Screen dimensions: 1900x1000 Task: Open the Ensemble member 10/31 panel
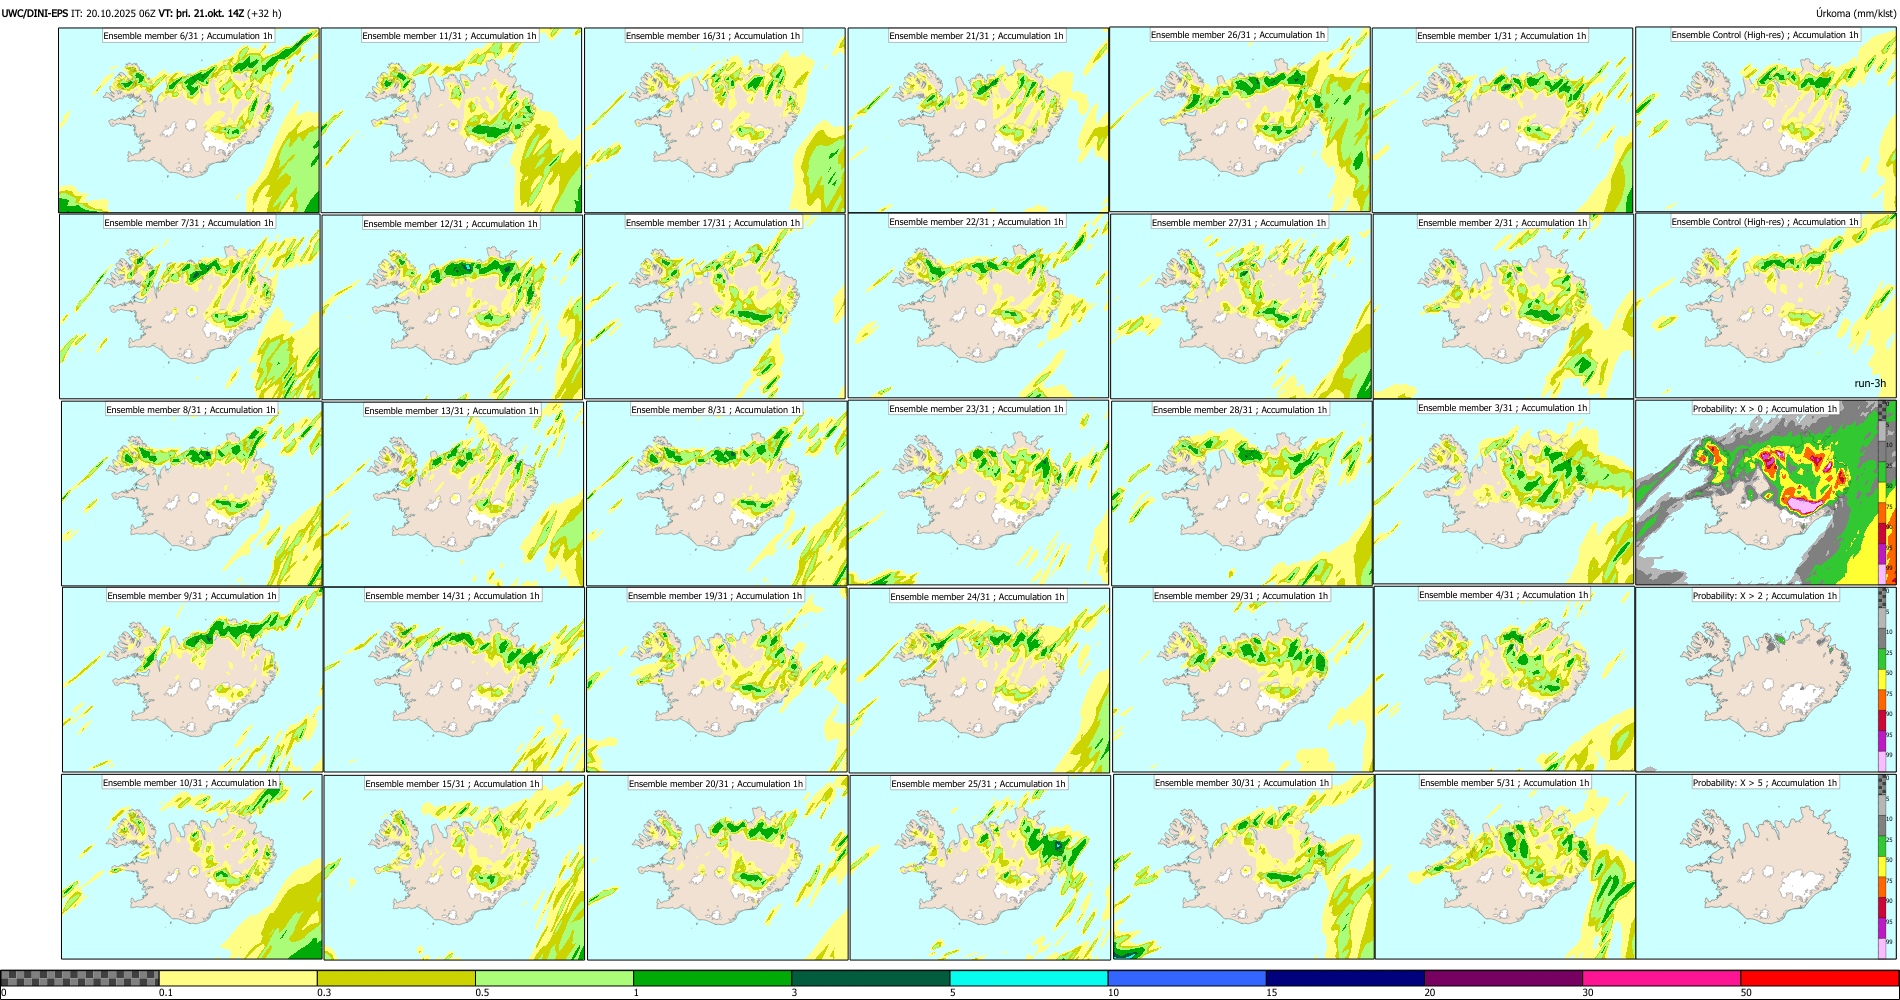191,867
